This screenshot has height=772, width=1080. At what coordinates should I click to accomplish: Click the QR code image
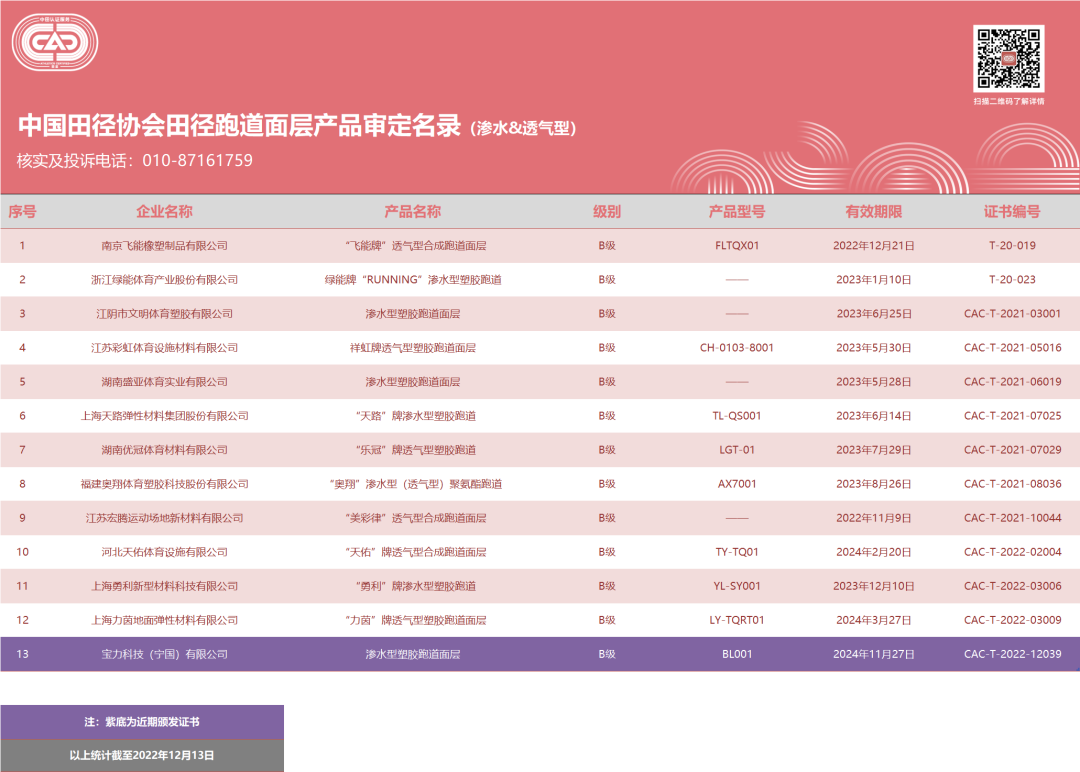1008,59
